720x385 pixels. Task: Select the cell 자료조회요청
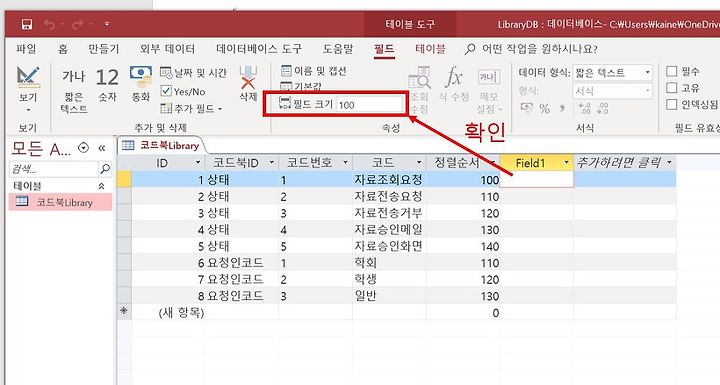pyautogui.click(x=389, y=180)
